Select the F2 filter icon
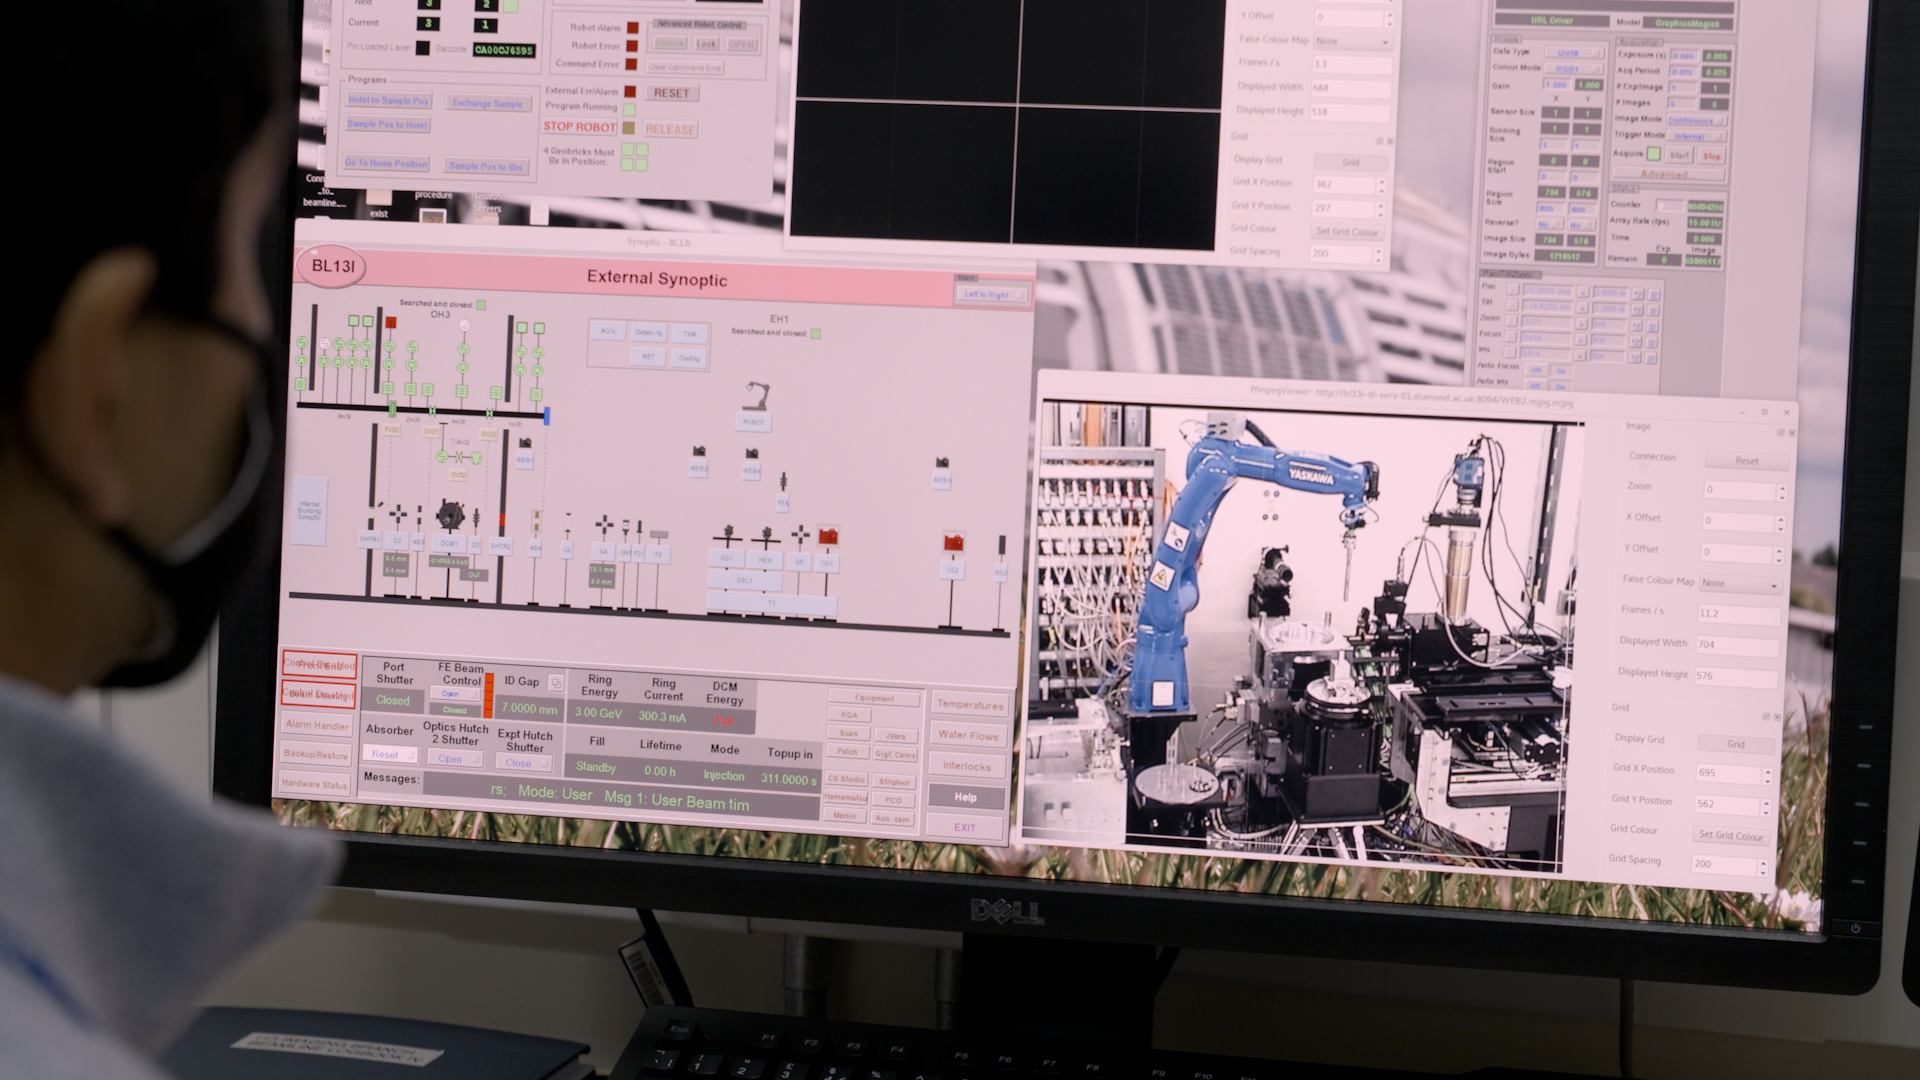The image size is (1920, 1080). coord(659,534)
